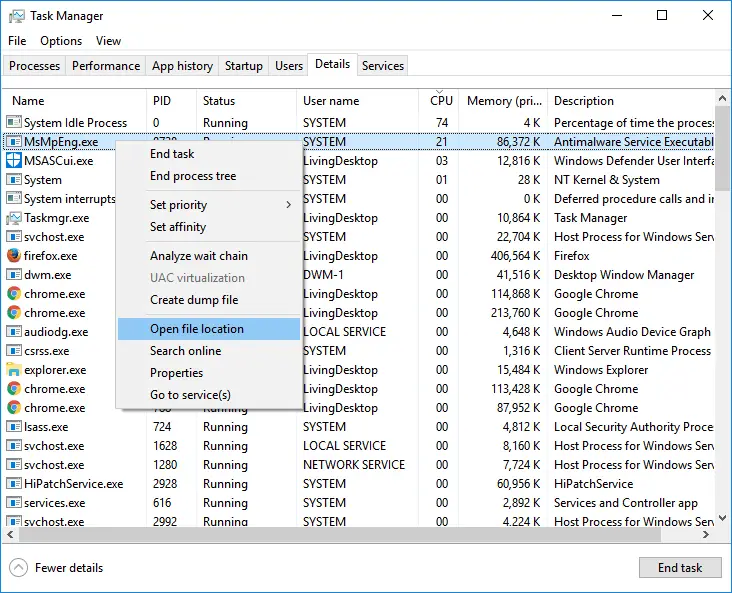Click the lsass.exe icon
The height and width of the screenshot is (593, 732).
click(14, 427)
